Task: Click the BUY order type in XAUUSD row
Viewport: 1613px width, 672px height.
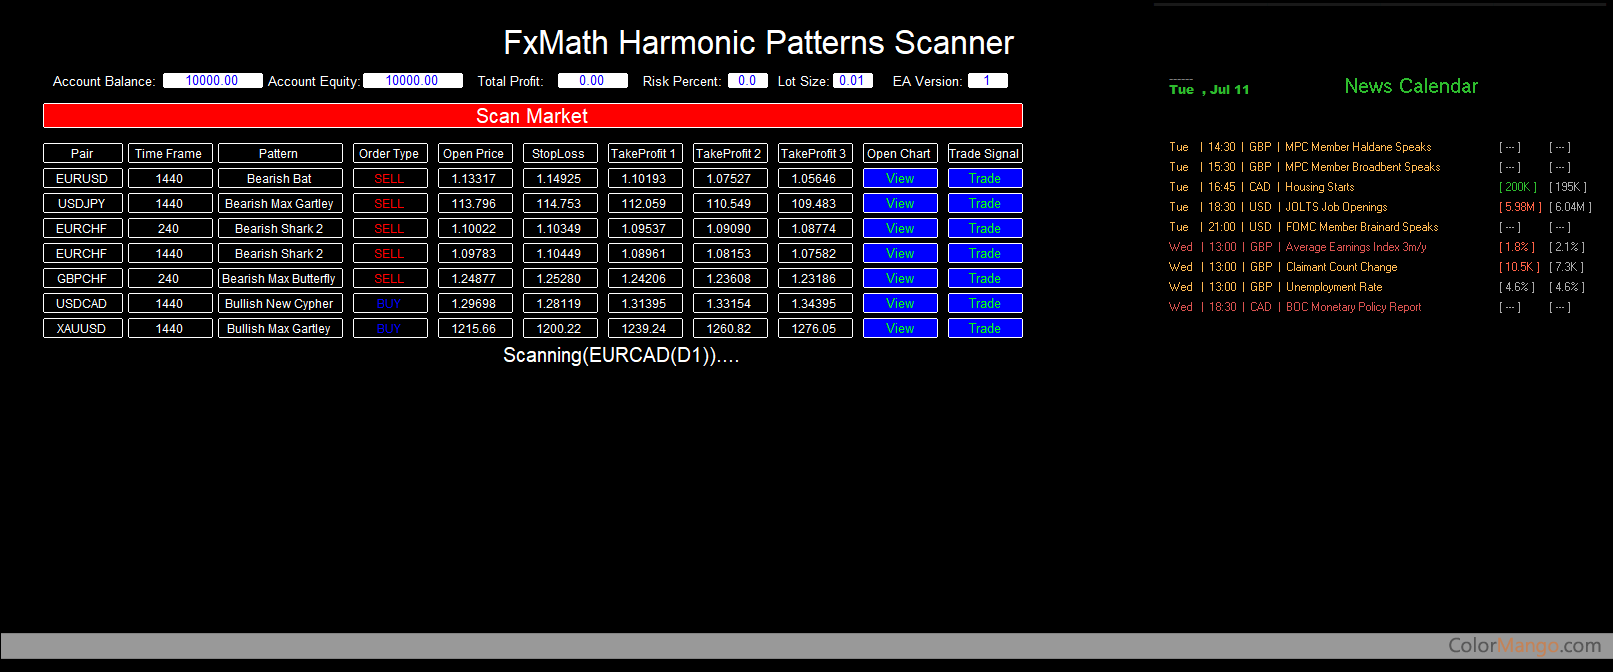Action: point(389,328)
